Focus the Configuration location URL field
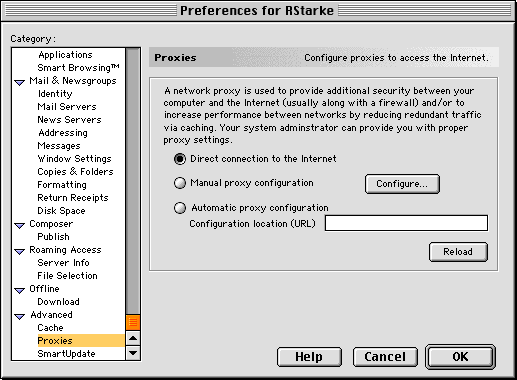The height and width of the screenshot is (380, 517). click(406, 223)
